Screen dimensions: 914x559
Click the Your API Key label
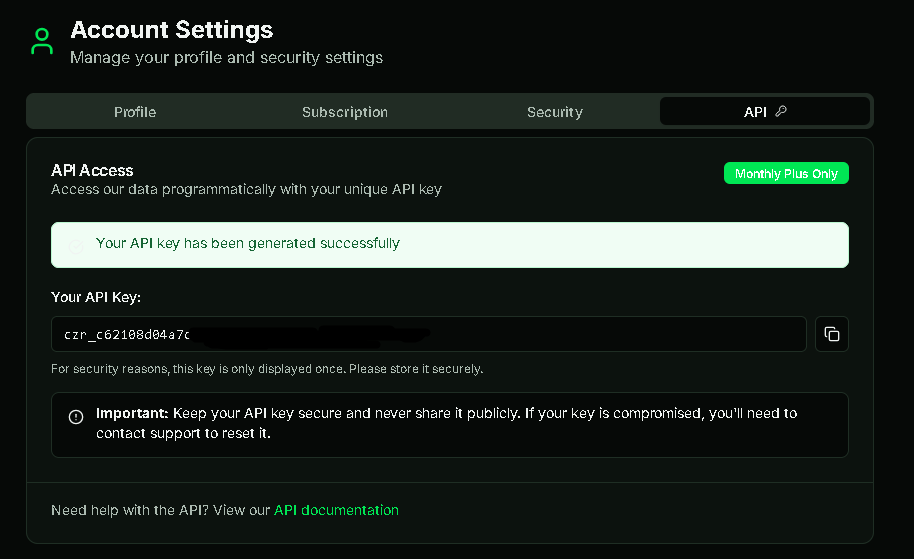pyautogui.click(x=96, y=297)
